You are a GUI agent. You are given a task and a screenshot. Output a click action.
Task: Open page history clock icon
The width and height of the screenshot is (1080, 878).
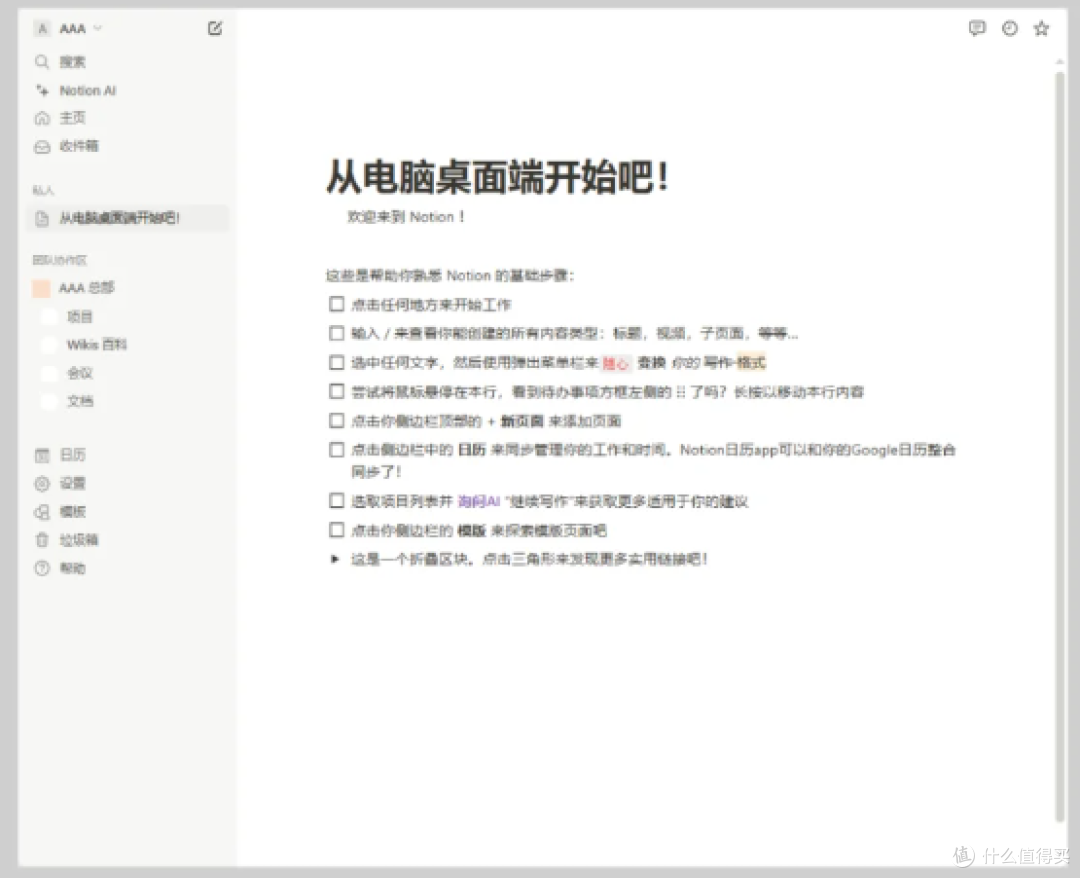tap(1010, 28)
